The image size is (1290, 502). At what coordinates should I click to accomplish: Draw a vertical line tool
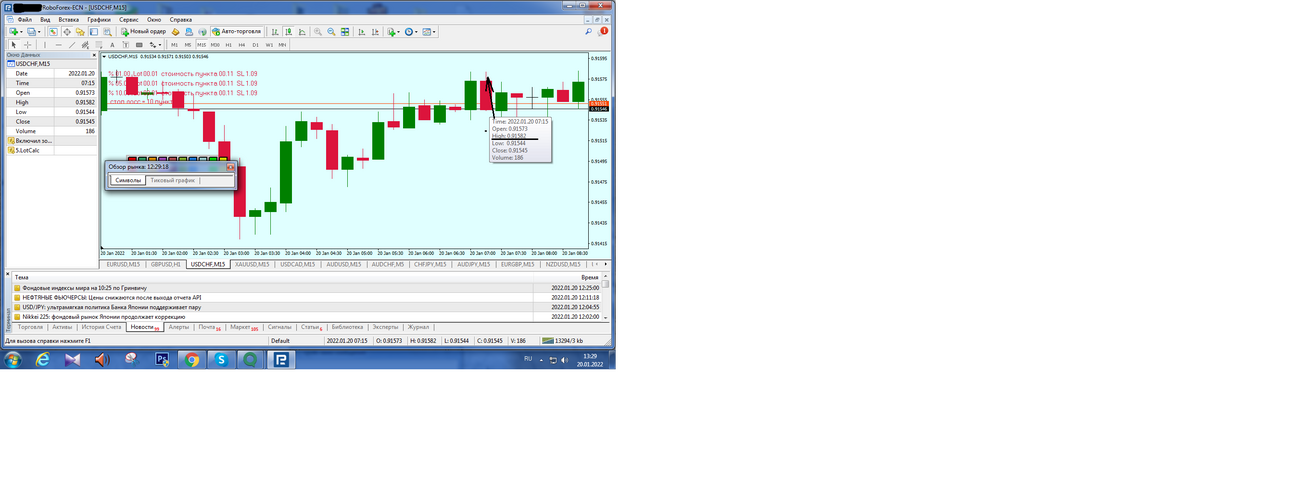pyautogui.click(x=45, y=45)
